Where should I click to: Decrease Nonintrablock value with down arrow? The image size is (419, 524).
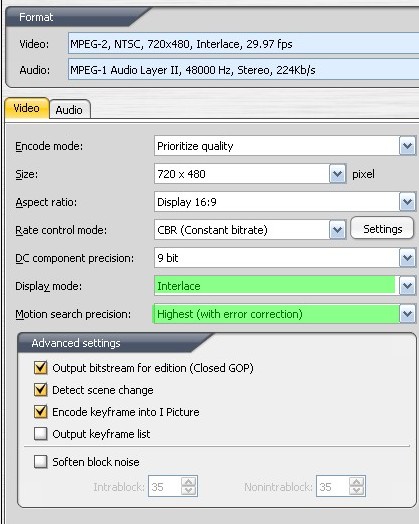357,490
